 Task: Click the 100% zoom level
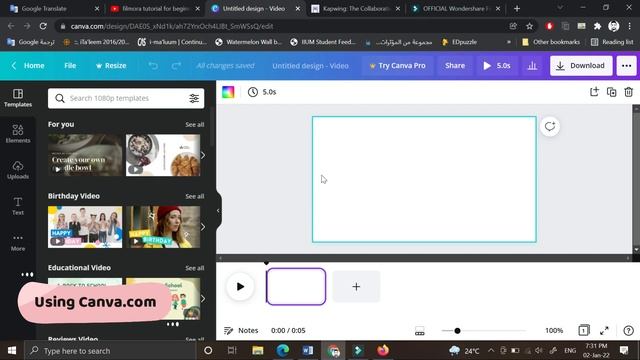(x=554, y=330)
